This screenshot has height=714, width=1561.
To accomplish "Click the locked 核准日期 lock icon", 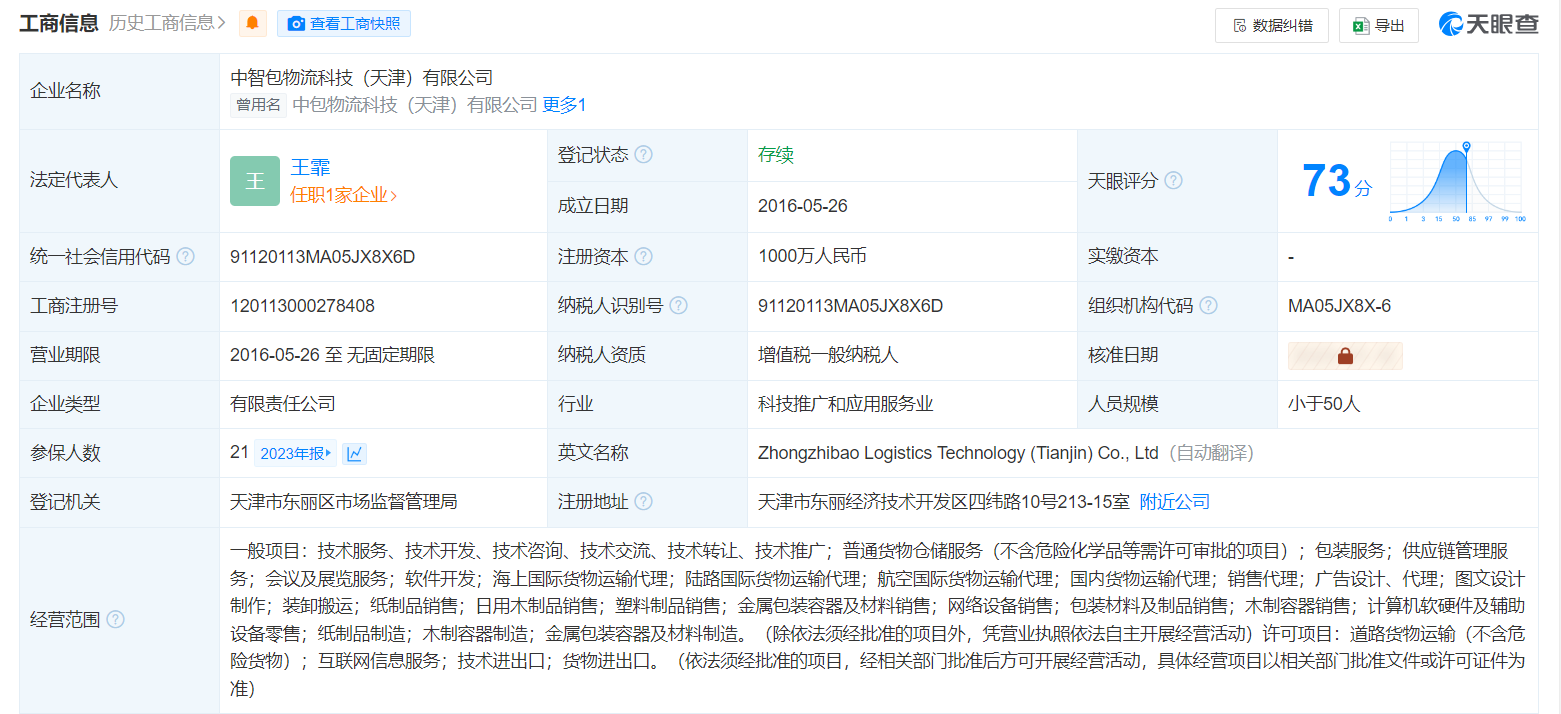I will (x=1345, y=356).
